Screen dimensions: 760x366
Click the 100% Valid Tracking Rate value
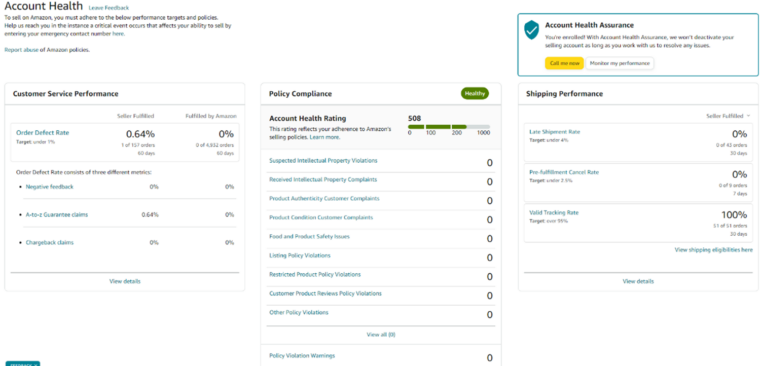click(x=733, y=215)
